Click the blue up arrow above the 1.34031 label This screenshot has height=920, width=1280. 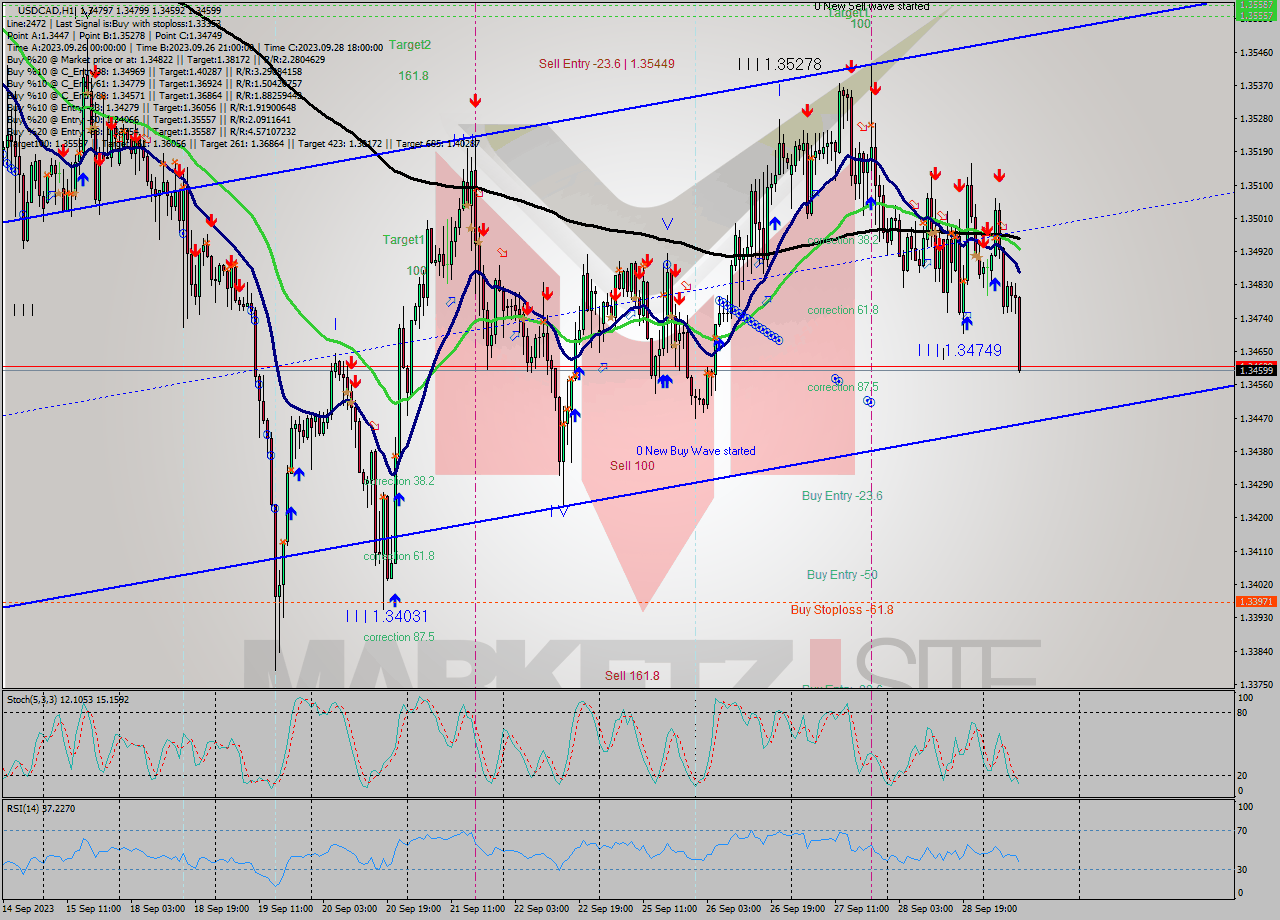[395, 600]
